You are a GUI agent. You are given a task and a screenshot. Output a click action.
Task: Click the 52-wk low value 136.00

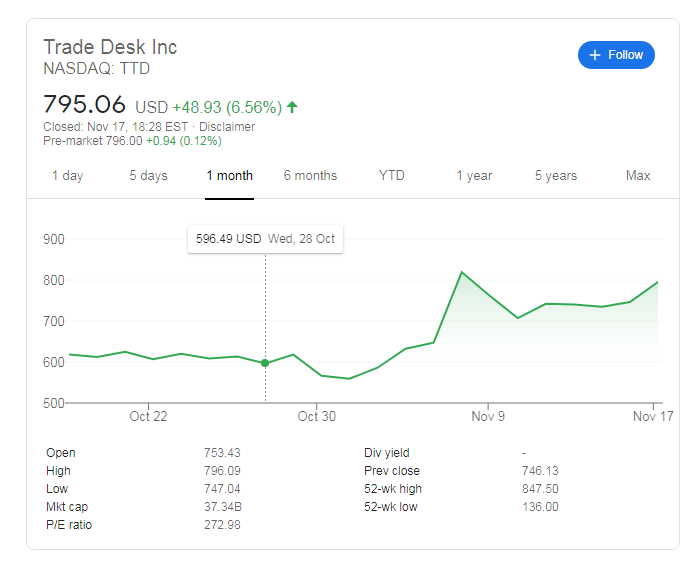point(540,507)
